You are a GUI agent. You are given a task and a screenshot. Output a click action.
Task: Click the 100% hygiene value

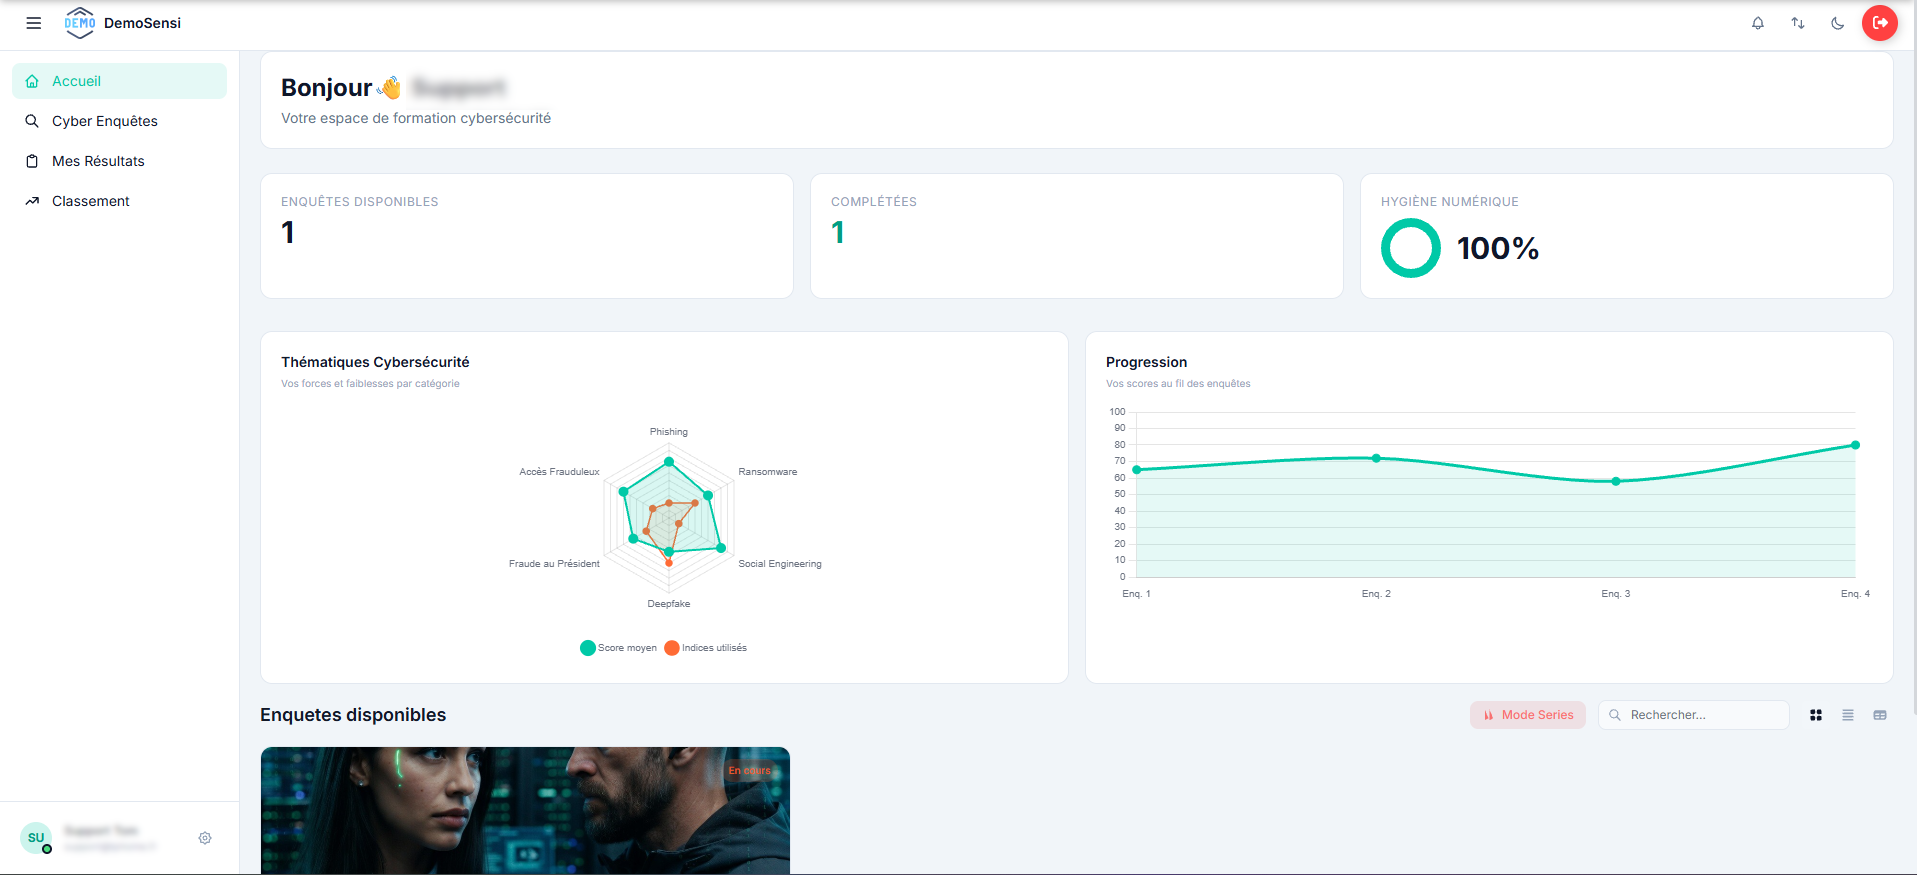(1498, 248)
